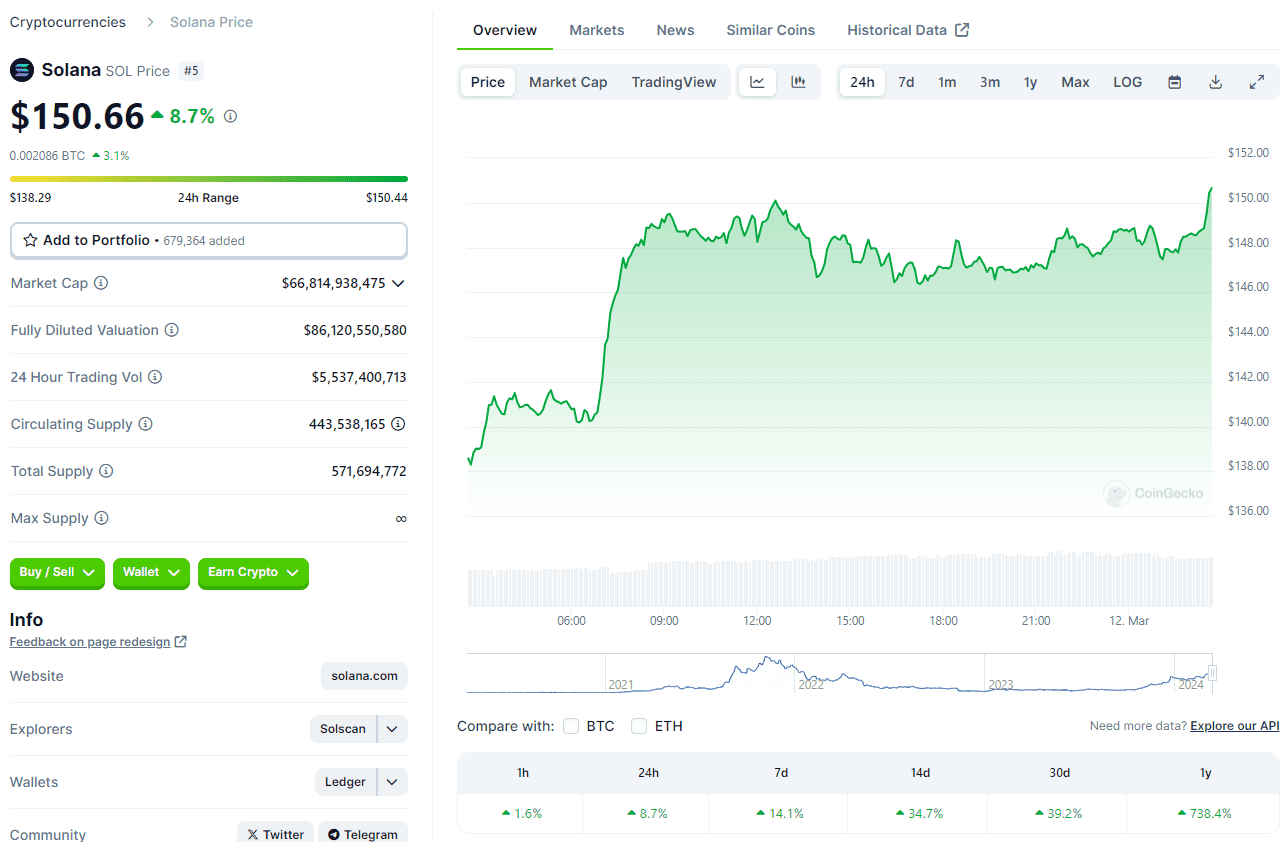Click the Solana logo icon
Viewport: 1287px width, 842px height.
point(22,70)
